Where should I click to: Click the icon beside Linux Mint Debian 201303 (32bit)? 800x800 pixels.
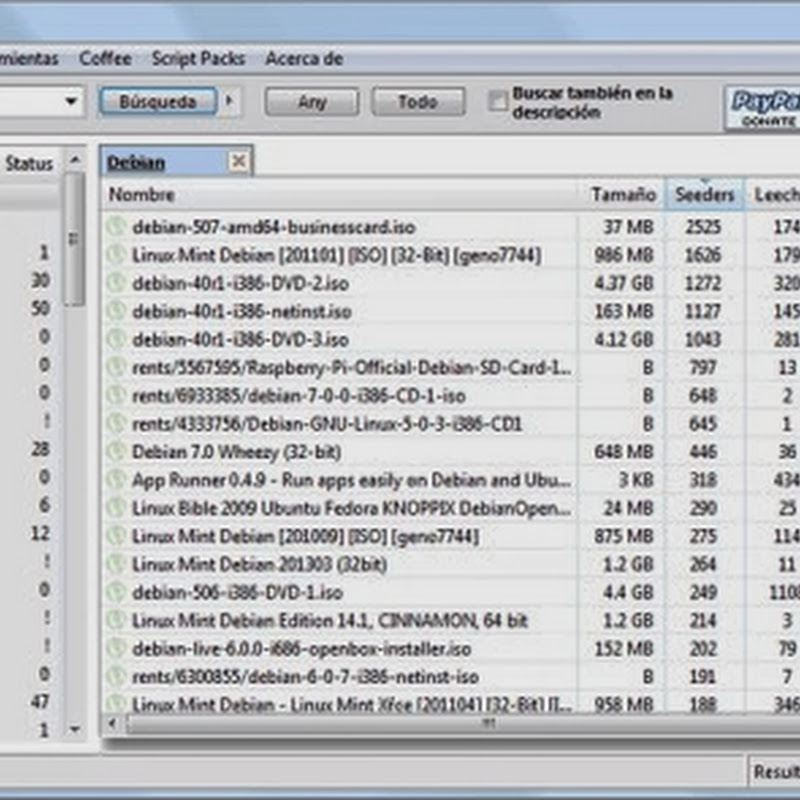(116, 564)
